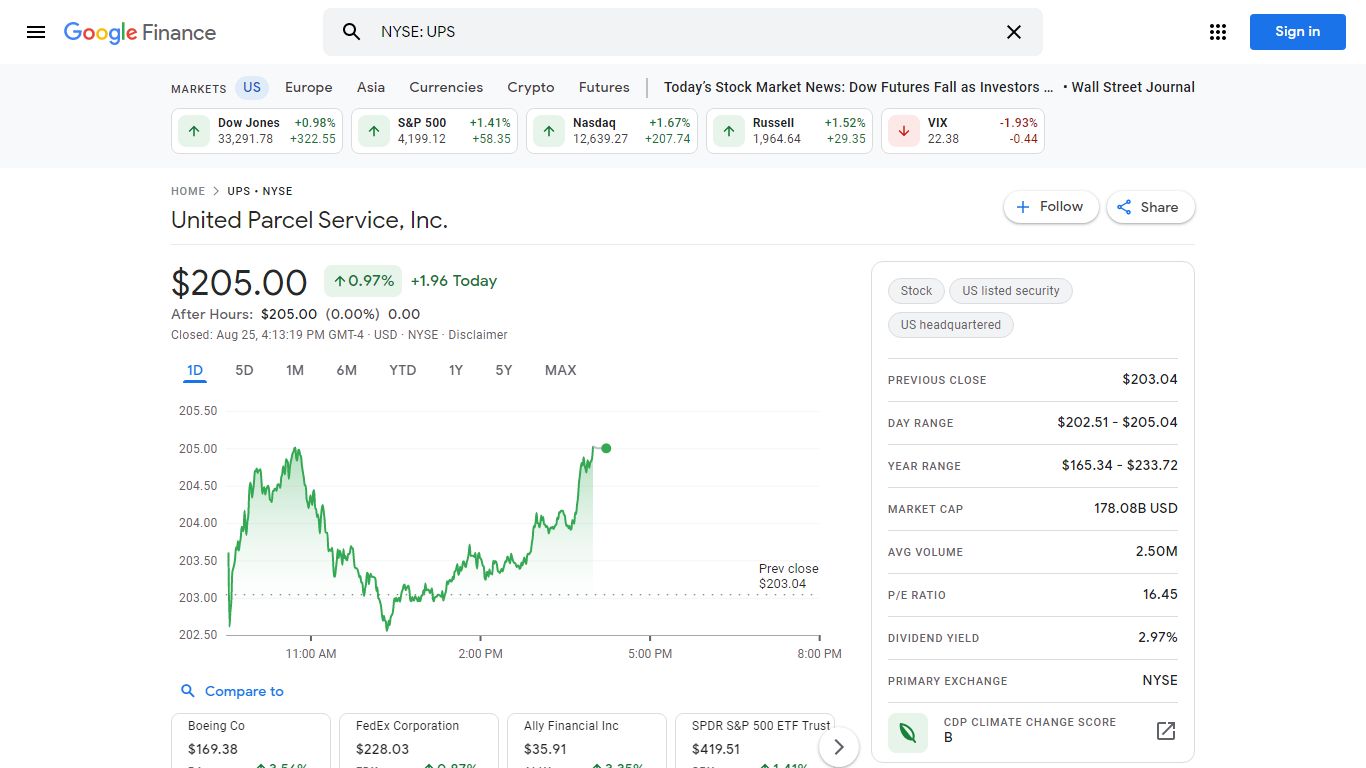The image size is (1366, 768).
Task: Click the Prev close $203.04 chart label
Action: (788, 576)
